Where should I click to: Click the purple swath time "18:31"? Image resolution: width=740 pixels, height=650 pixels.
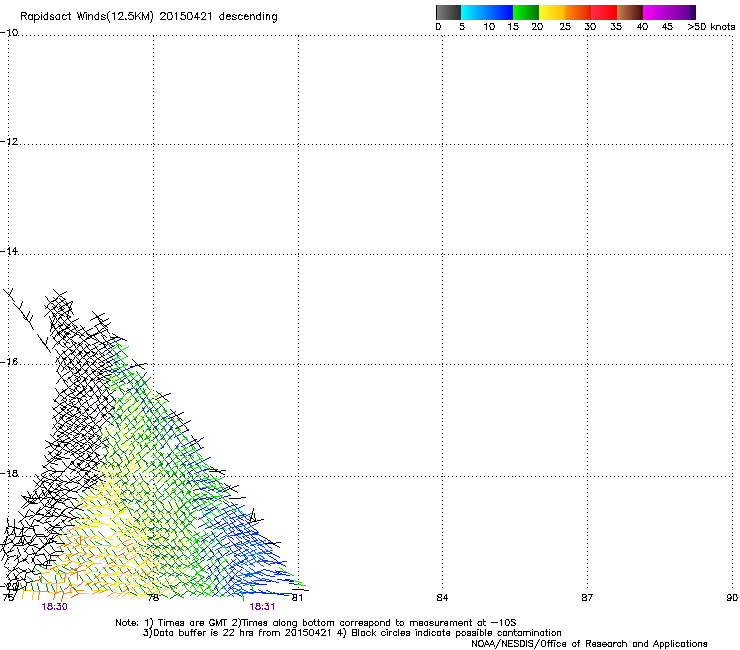pyautogui.click(x=262, y=607)
